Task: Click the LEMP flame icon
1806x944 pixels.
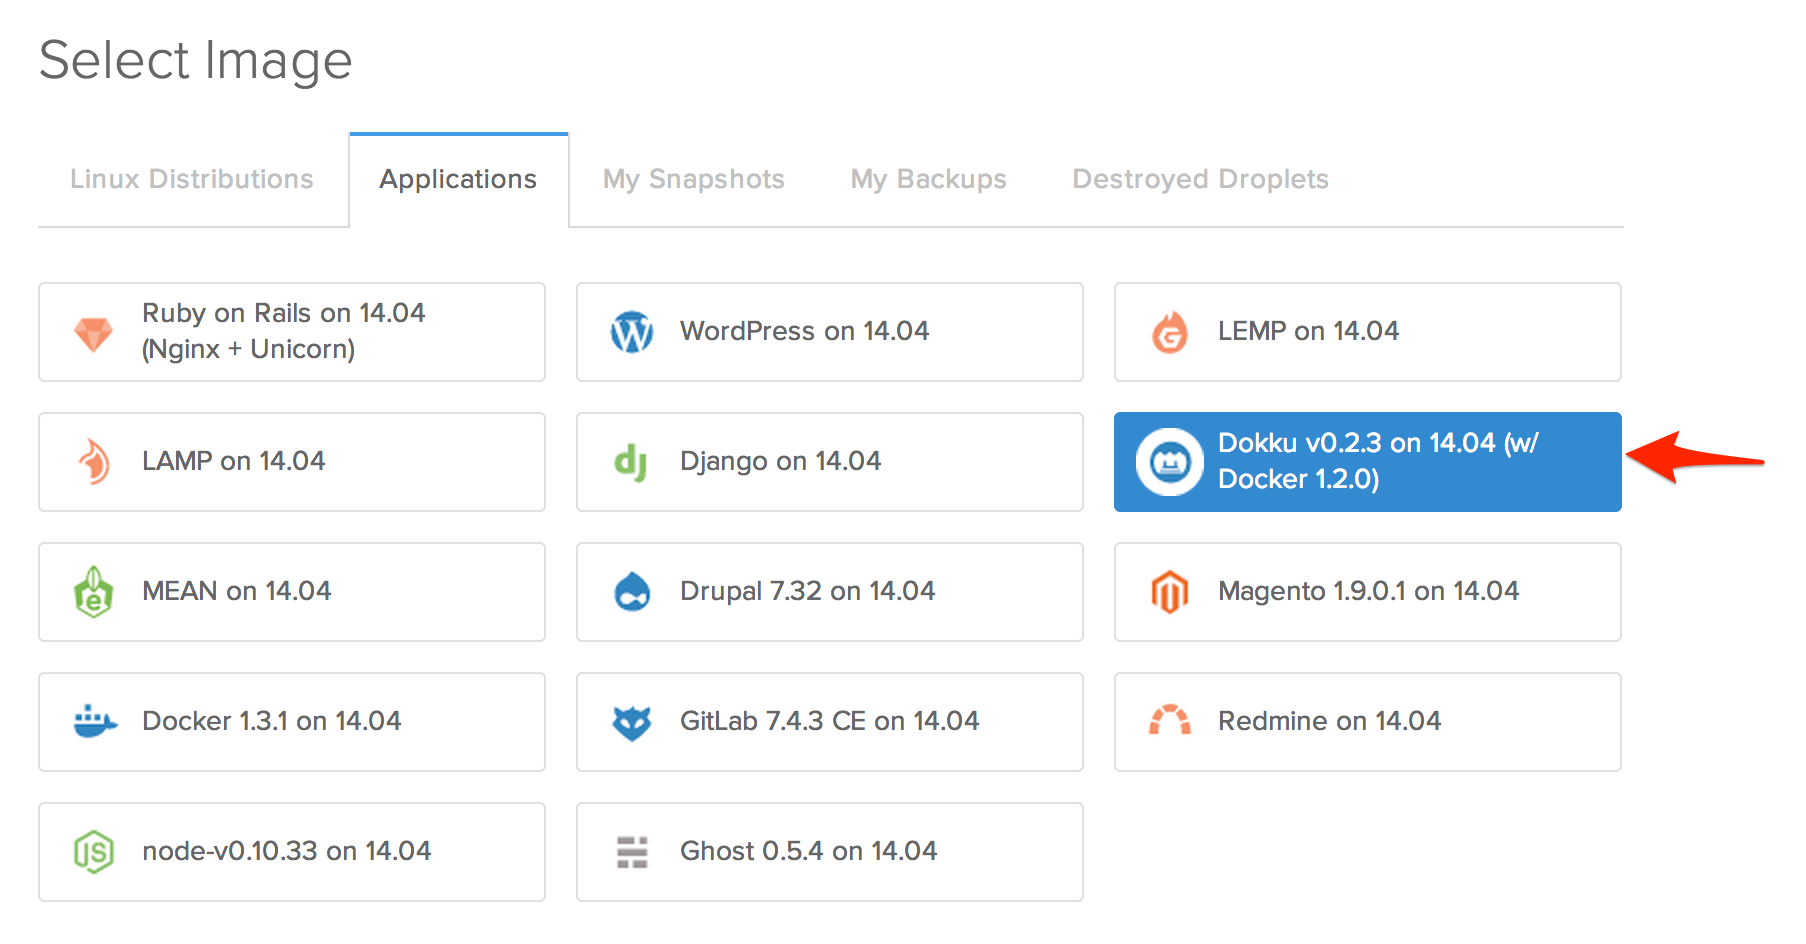Action: [x=1170, y=332]
